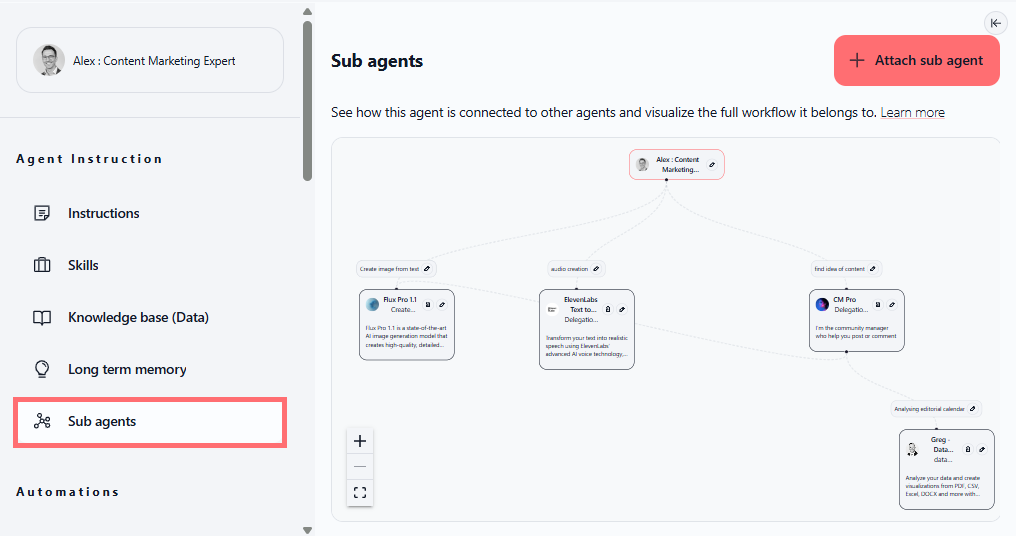Click the pencil icon on the Alex root node
The height and width of the screenshot is (536, 1016).
(712, 164)
